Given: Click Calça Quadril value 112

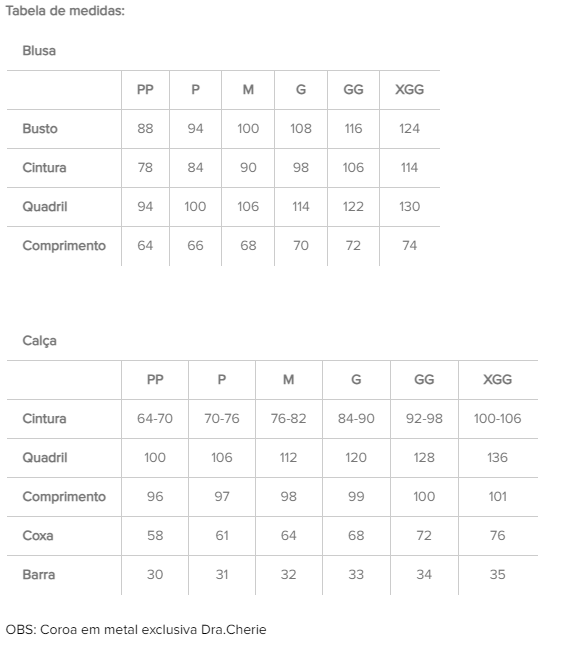Looking at the screenshot, I should (x=288, y=458).
